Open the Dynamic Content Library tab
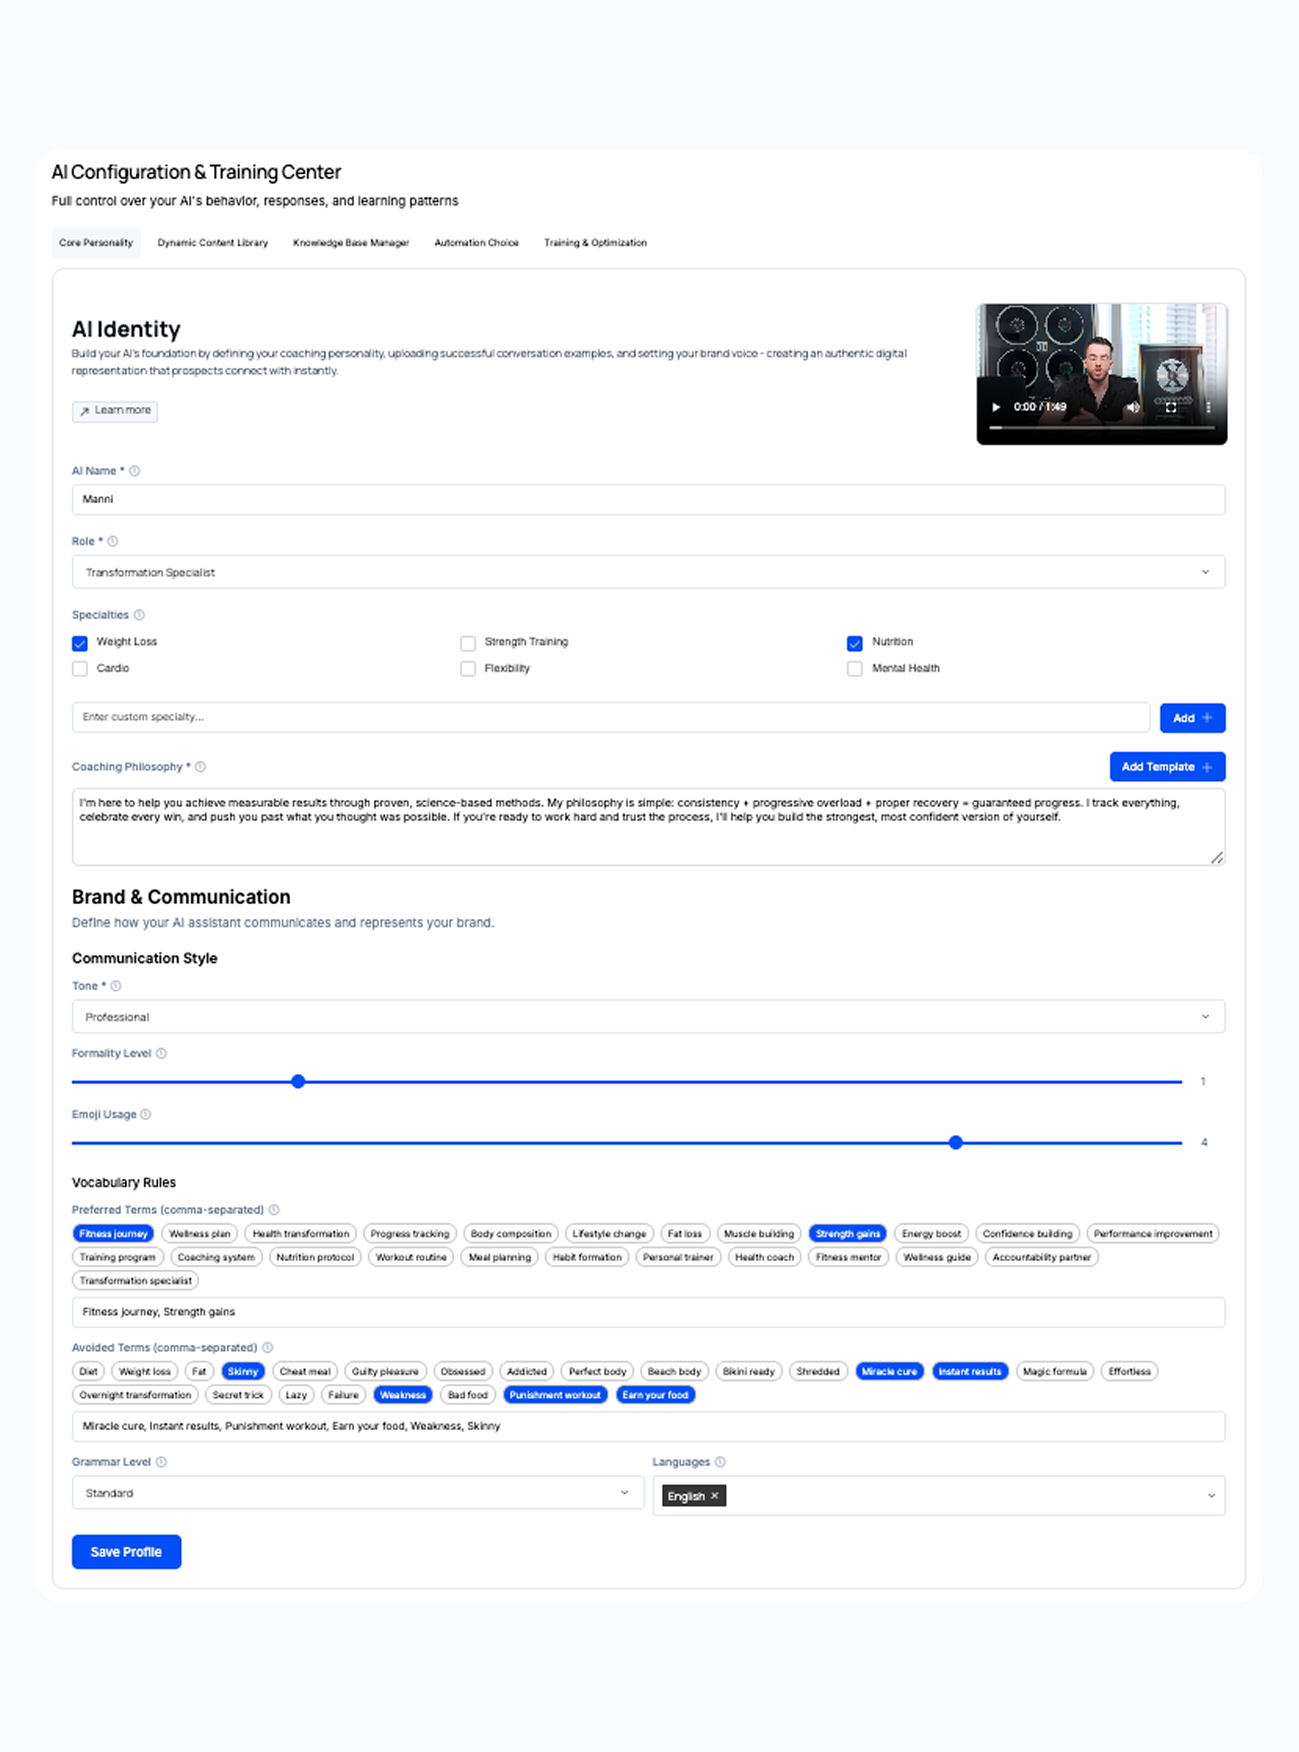Screen dimensions: 1299x1752 click(212, 243)
